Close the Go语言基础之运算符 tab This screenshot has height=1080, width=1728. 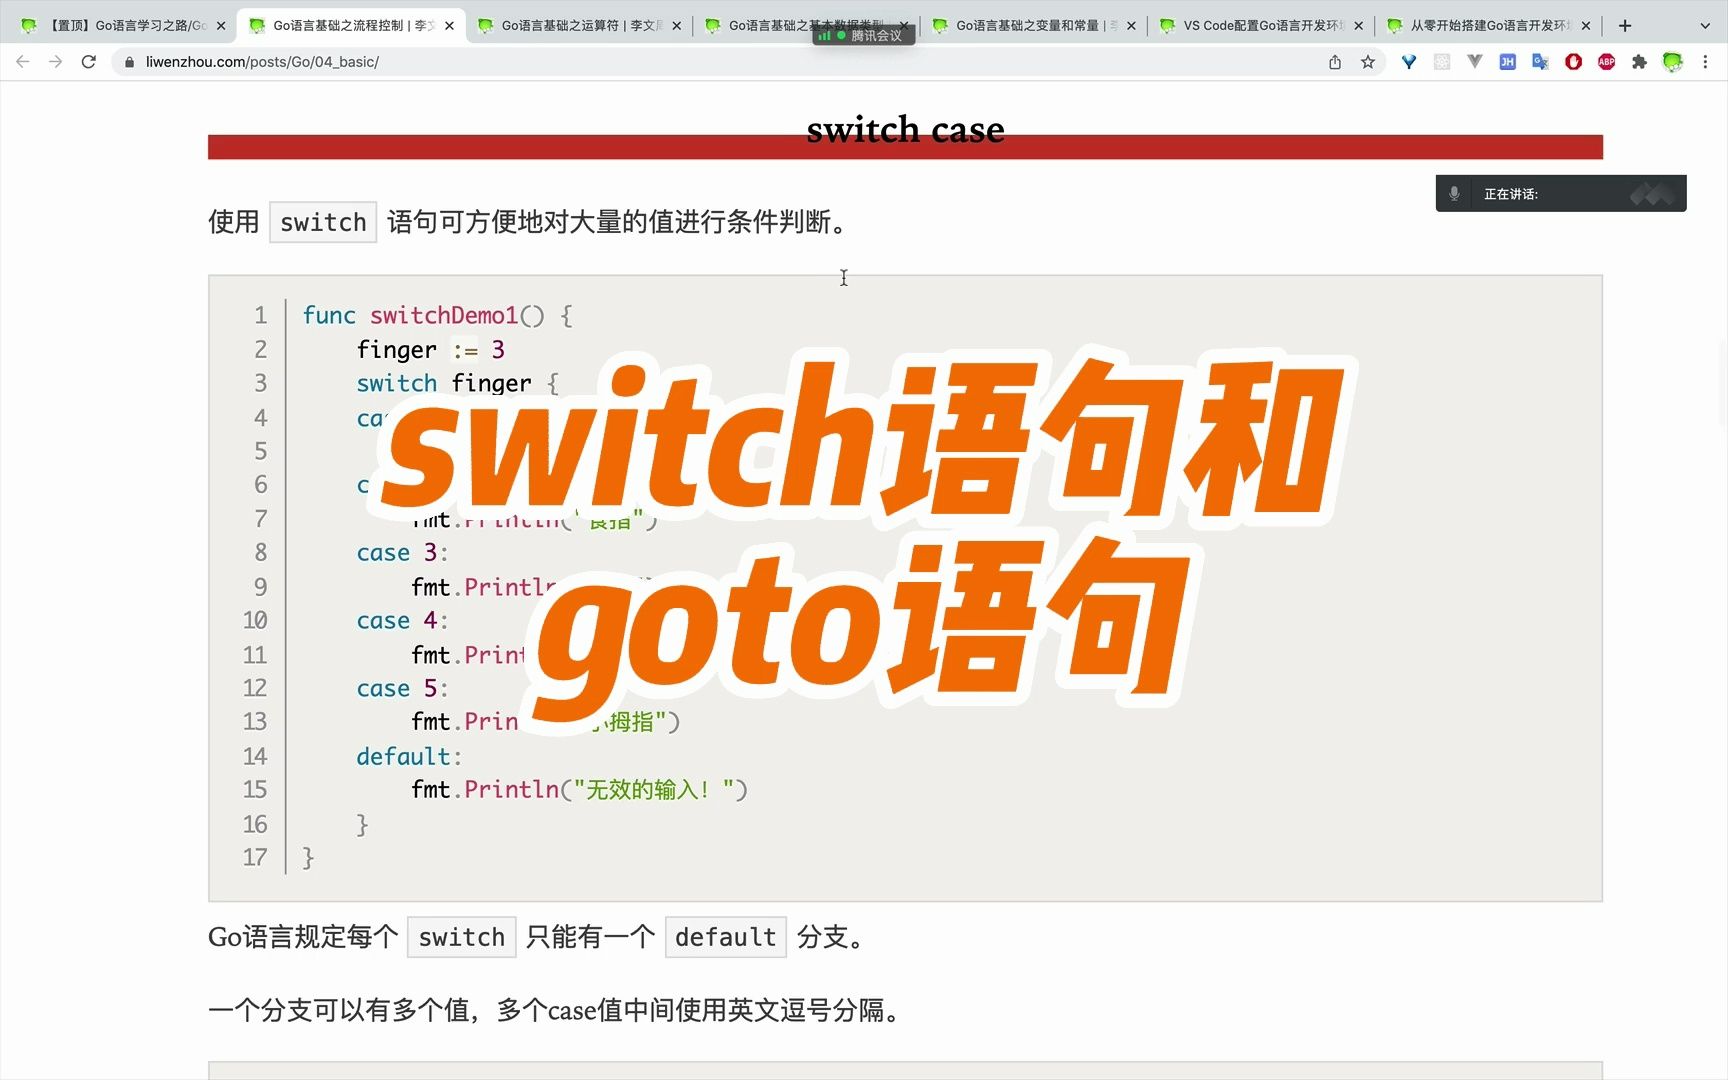(x=677, y=26)
